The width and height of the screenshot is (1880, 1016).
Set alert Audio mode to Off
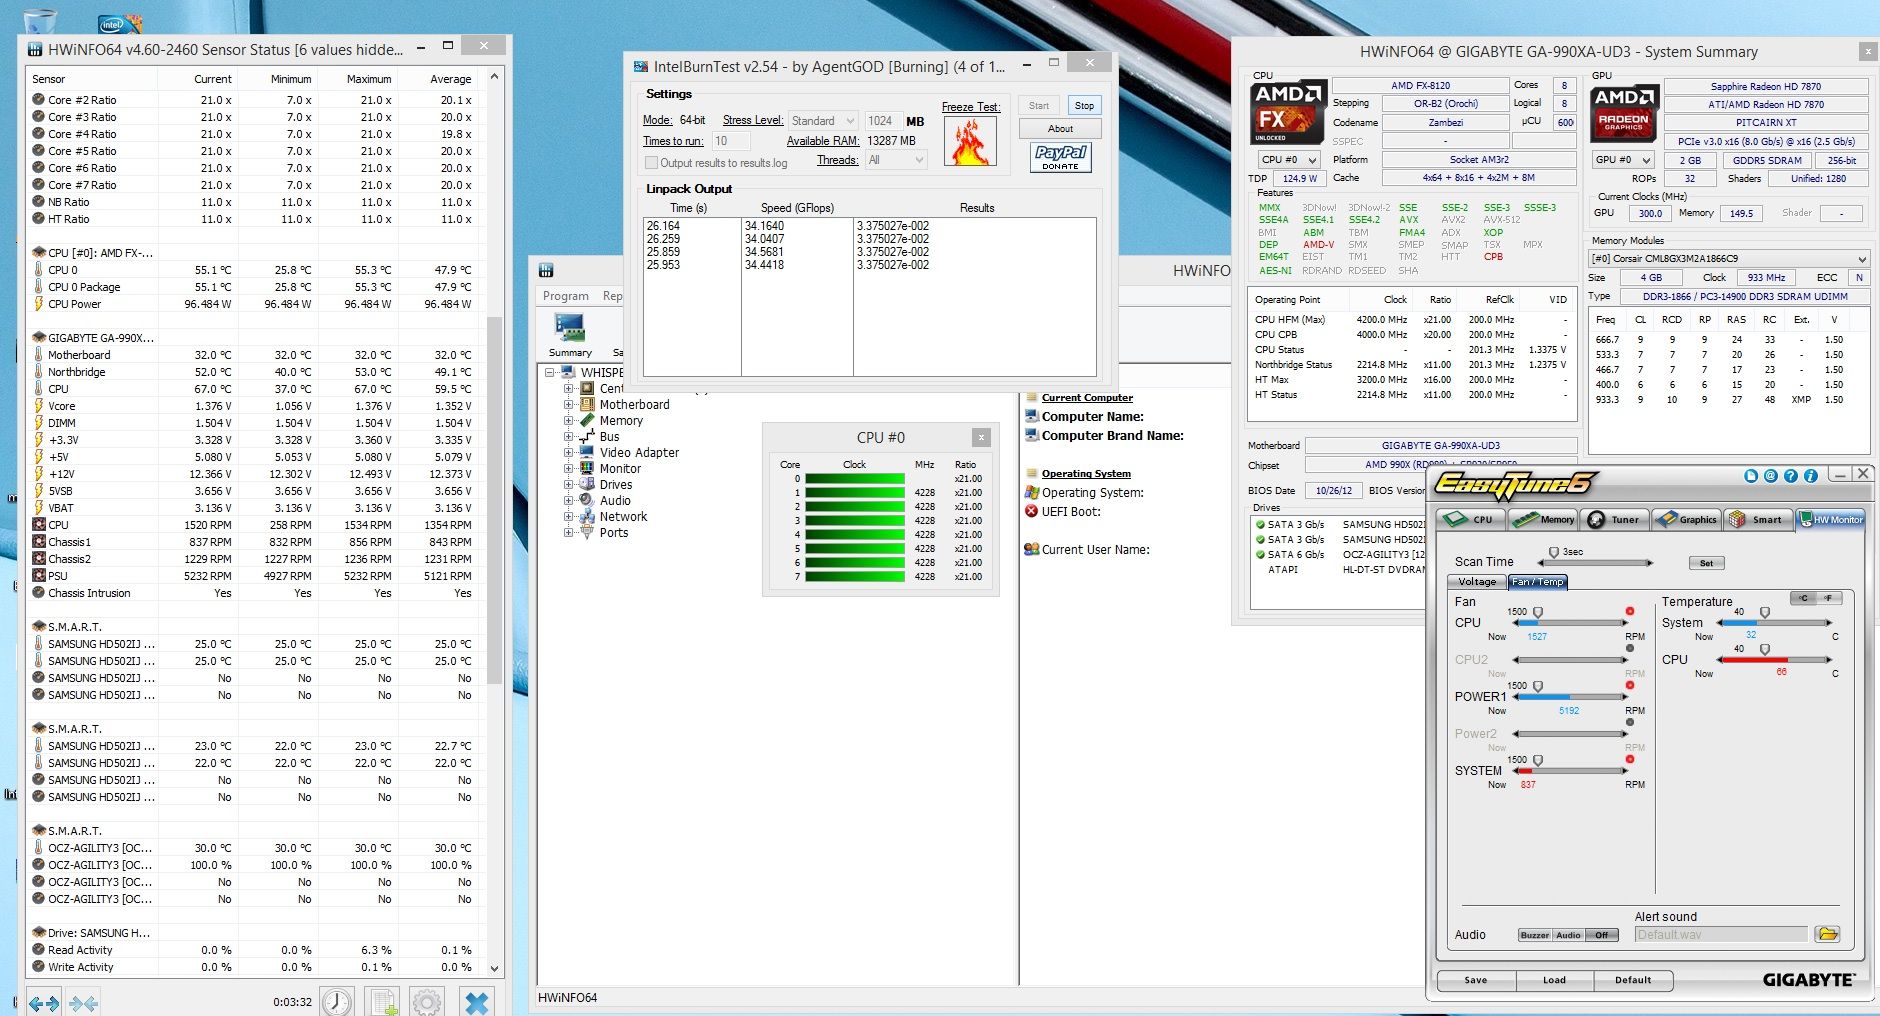point(1601,935)
